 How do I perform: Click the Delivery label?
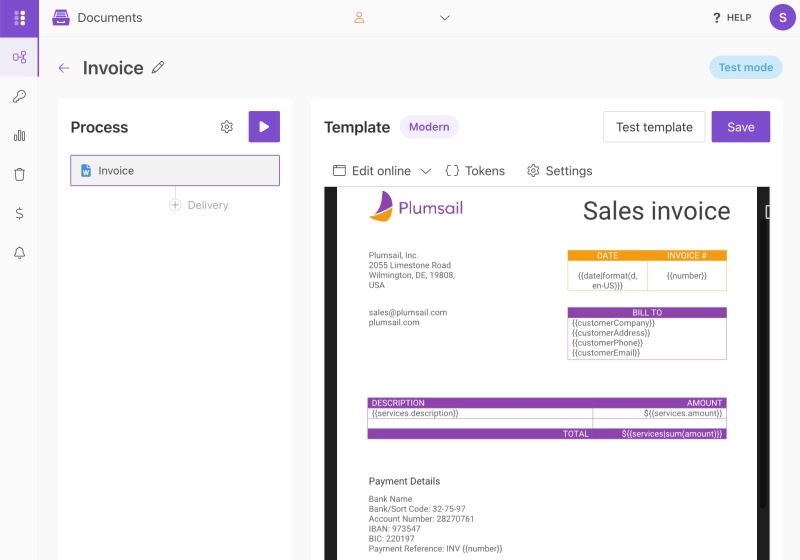(208, 205)
